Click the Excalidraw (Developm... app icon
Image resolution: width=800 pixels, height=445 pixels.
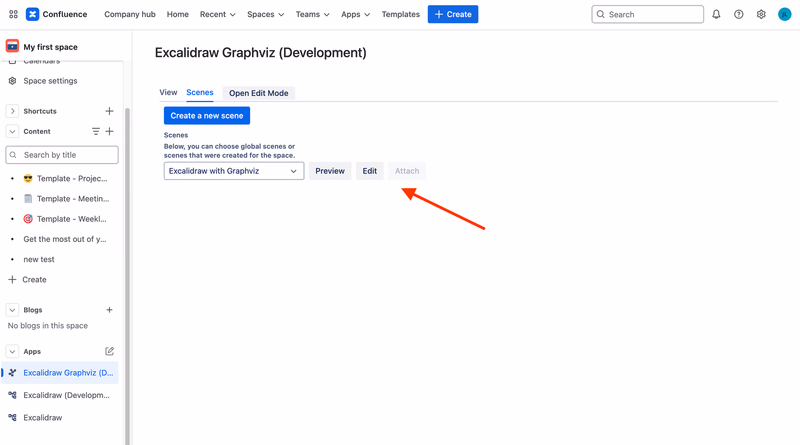coord(13,395)
